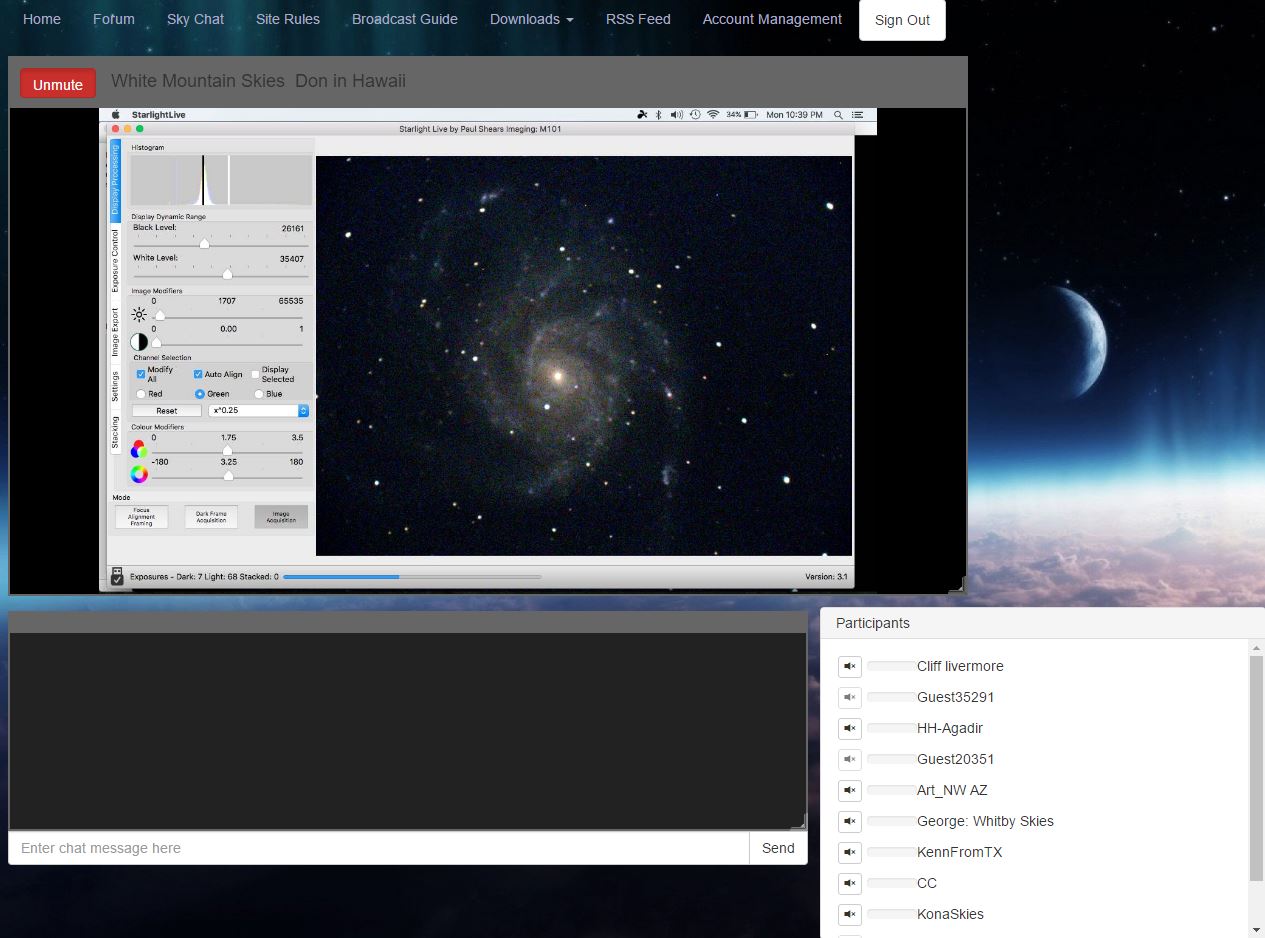1265x938 pixels.
Task: Toggle the speaker icon for Art_NW AZ
Action: coord(849,791)
